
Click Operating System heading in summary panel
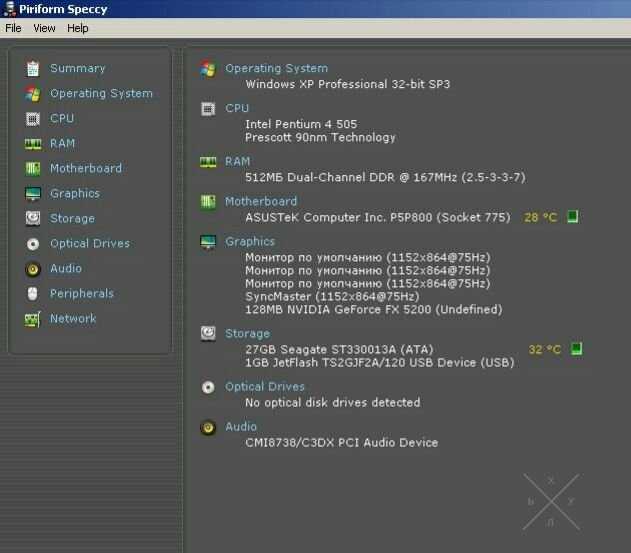(276, 68)
